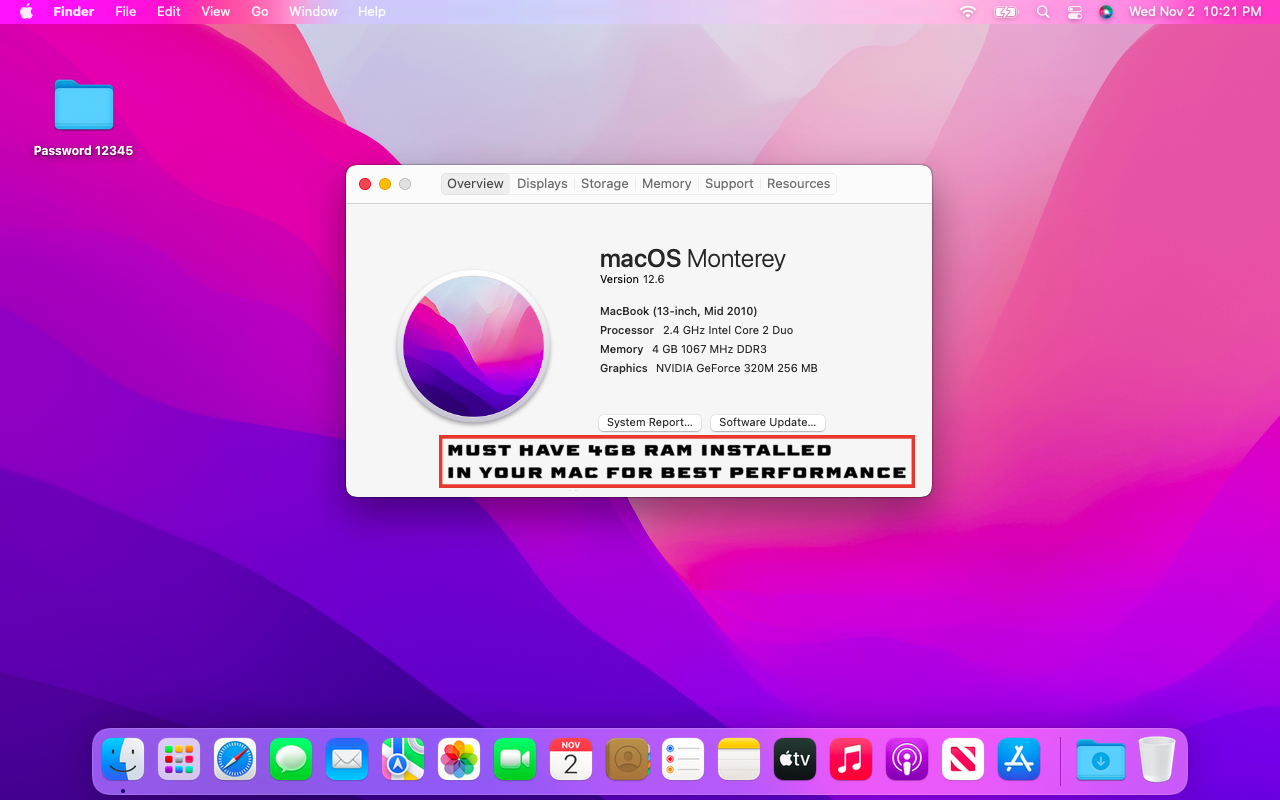The image size is (1280, 800).
Task: Switch to the Support tab
Action: [729, 184]
